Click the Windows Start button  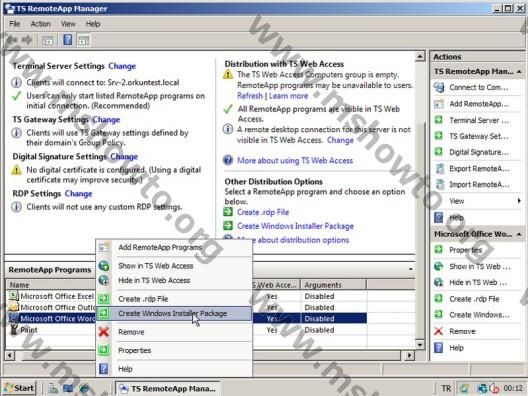[x=20, y=388]
